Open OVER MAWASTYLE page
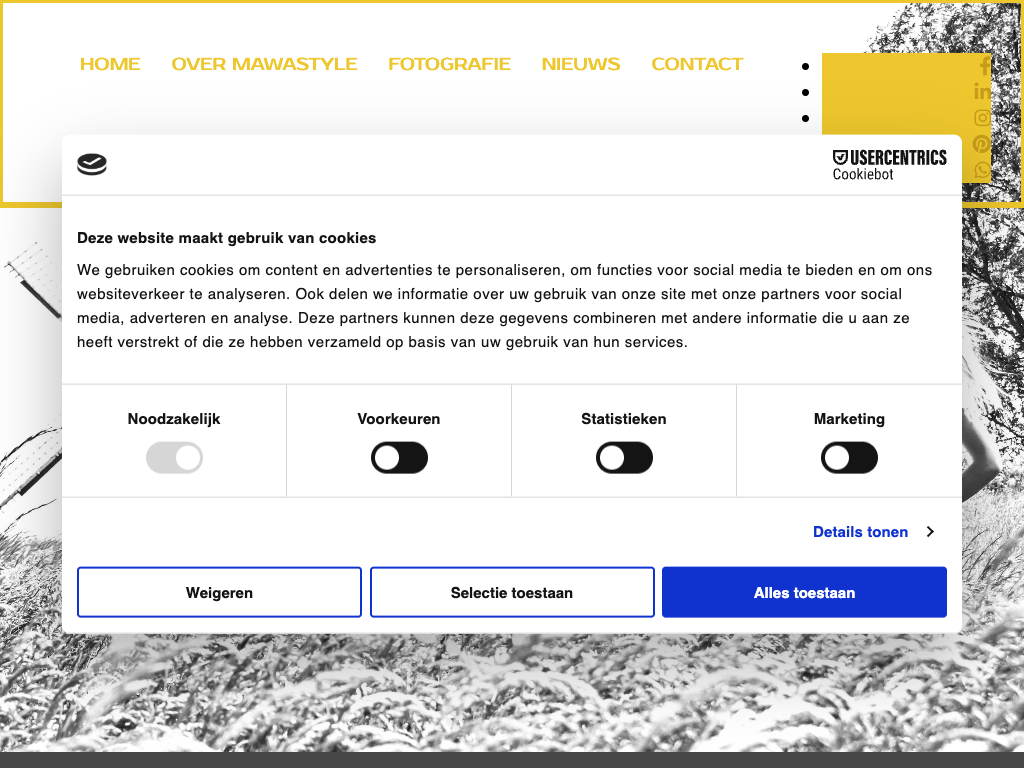1024x768 pixels. tap(264, 64)
